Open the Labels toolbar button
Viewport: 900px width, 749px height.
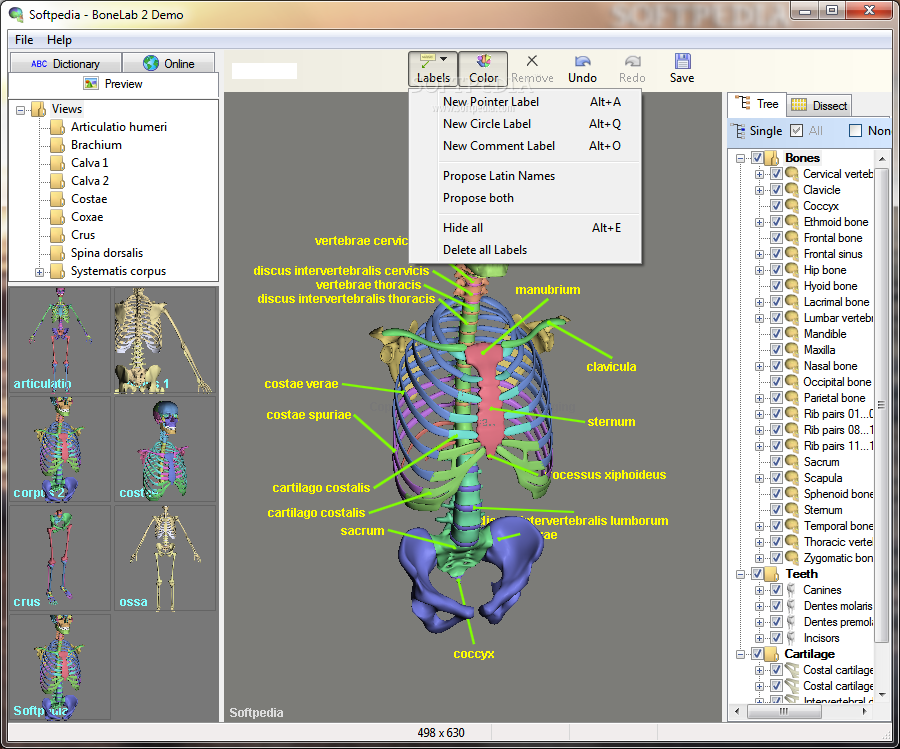[433, 68]
